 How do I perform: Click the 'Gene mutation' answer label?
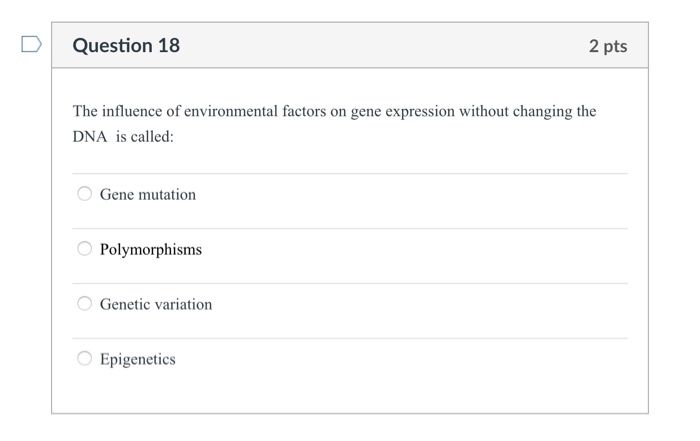pos(148,194)
